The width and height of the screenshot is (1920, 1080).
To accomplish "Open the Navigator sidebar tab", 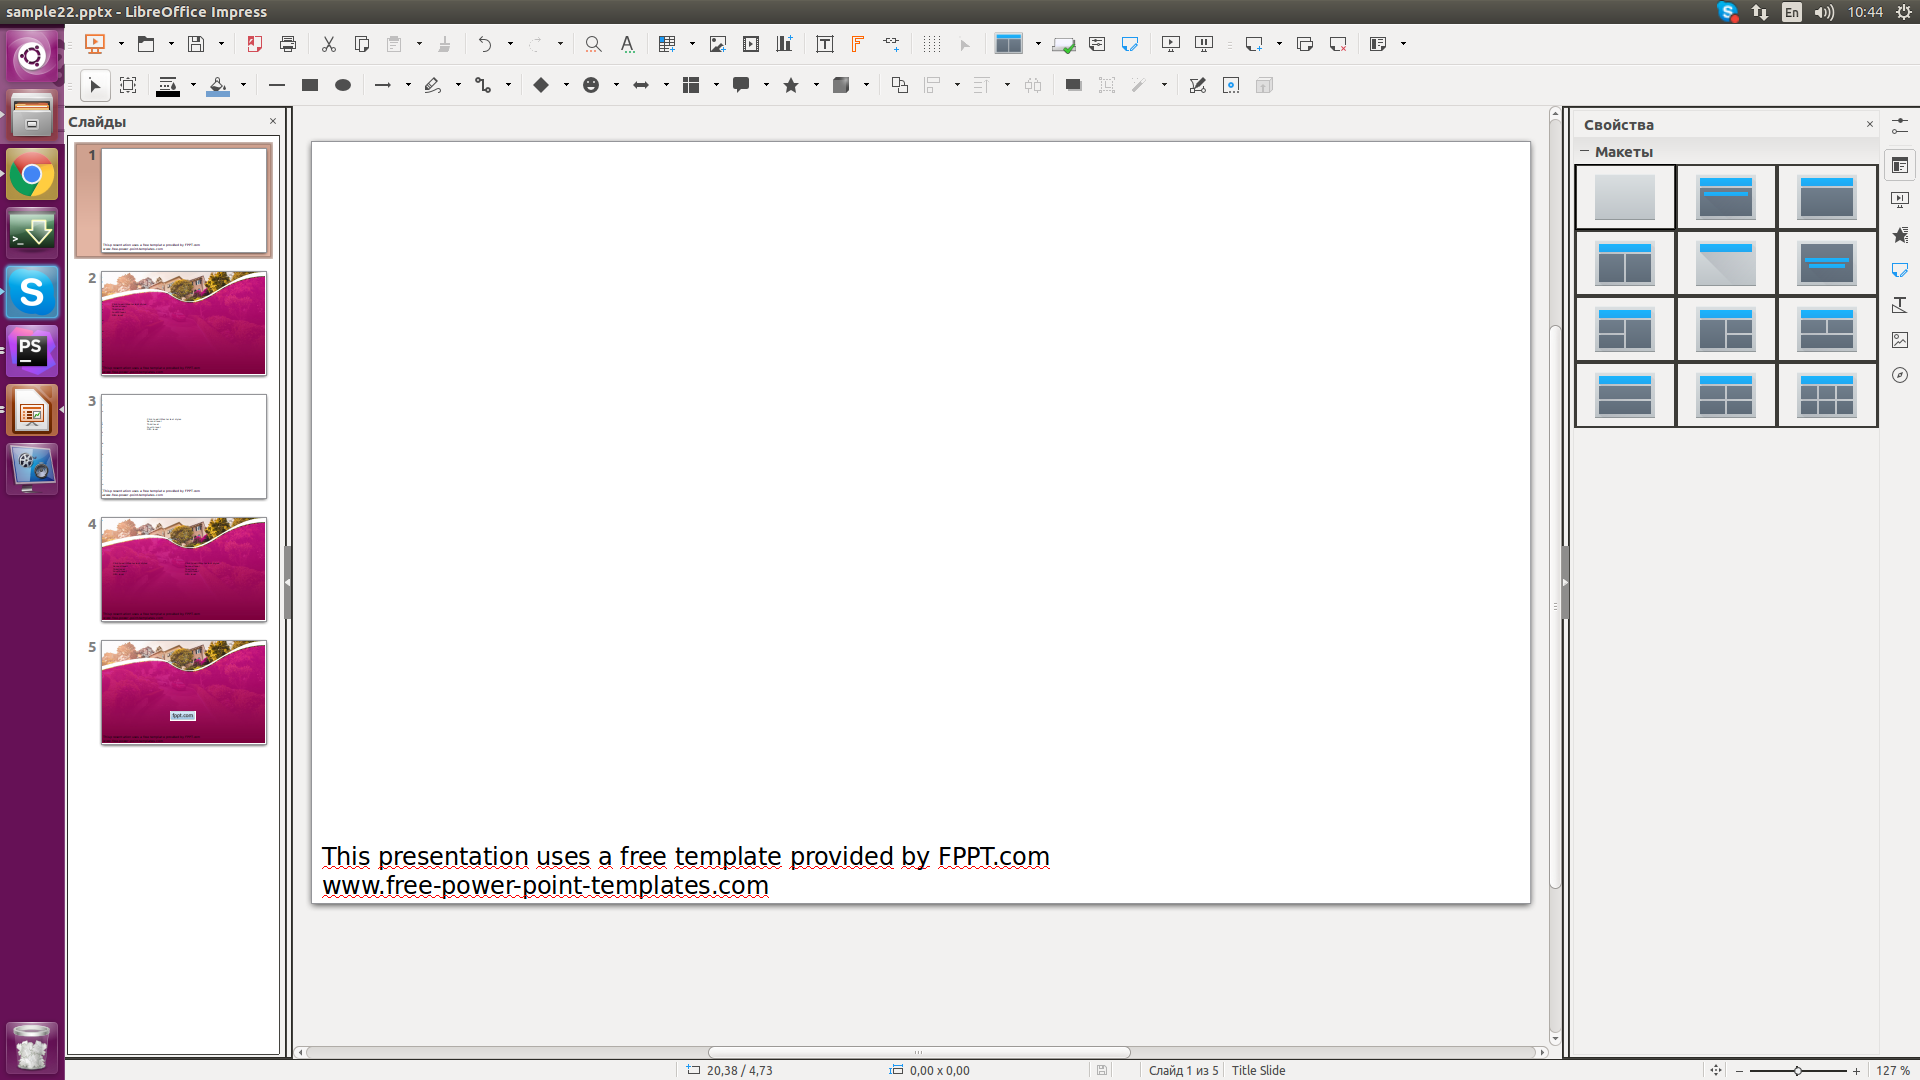I will click(1901, 375).
